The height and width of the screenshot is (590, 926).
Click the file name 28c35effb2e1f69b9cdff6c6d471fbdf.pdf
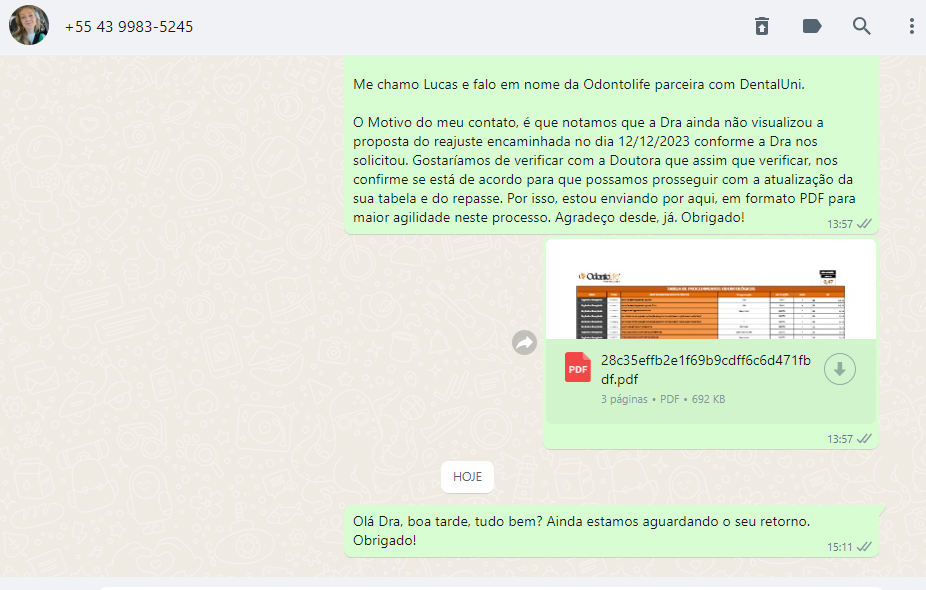click(706, 370)
